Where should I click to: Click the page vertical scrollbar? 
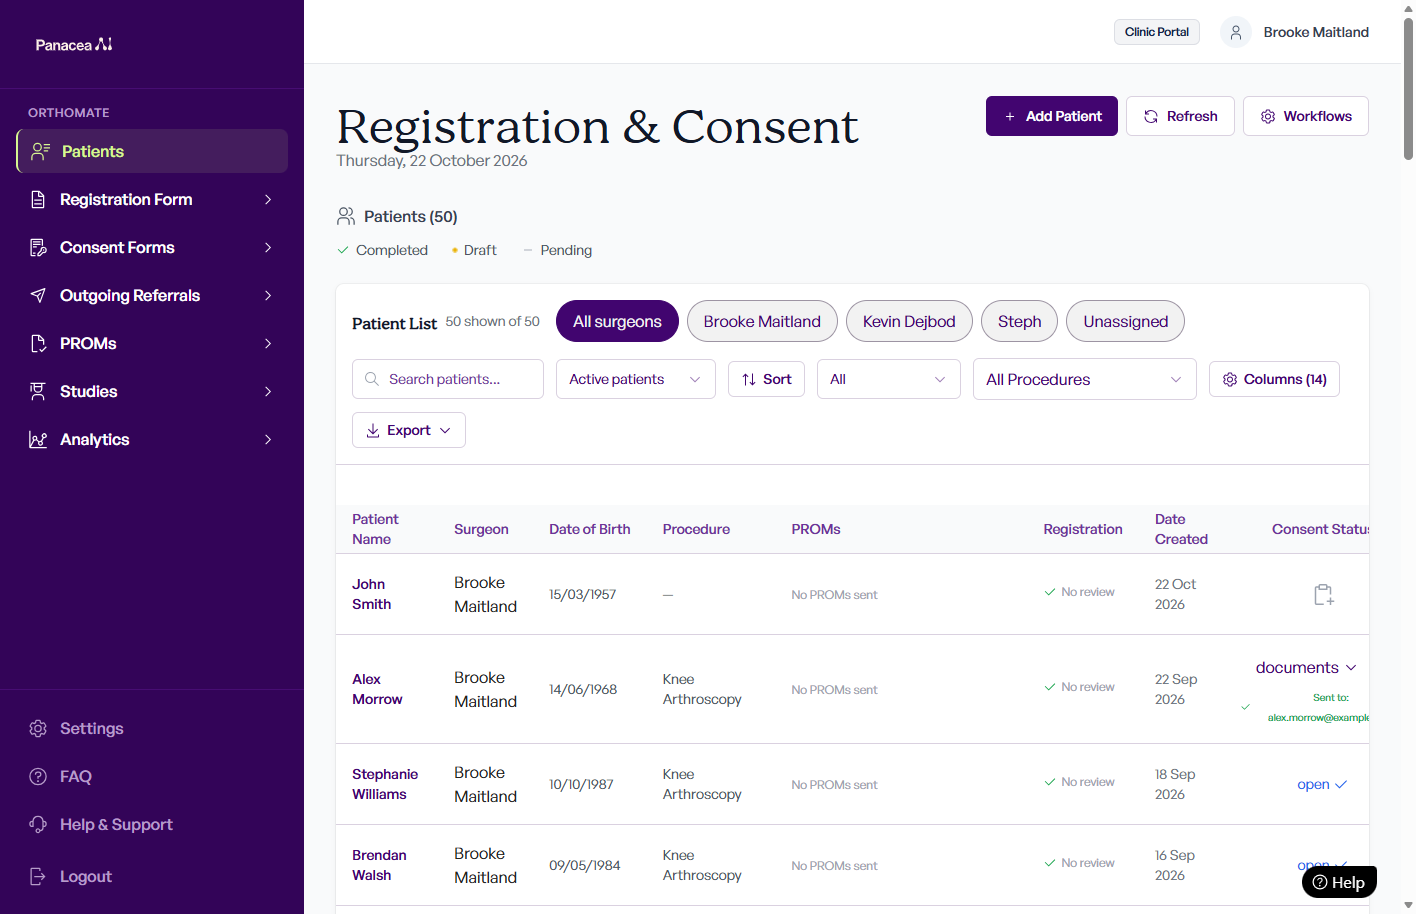click(x=1408, y=90)
